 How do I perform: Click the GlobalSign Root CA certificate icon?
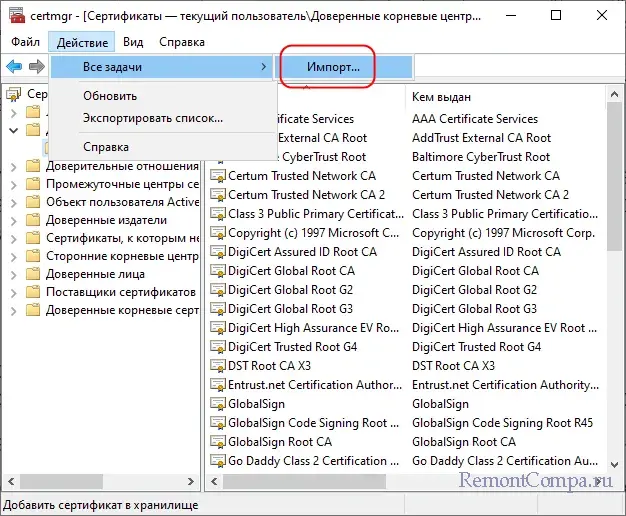tap(218, 442)
